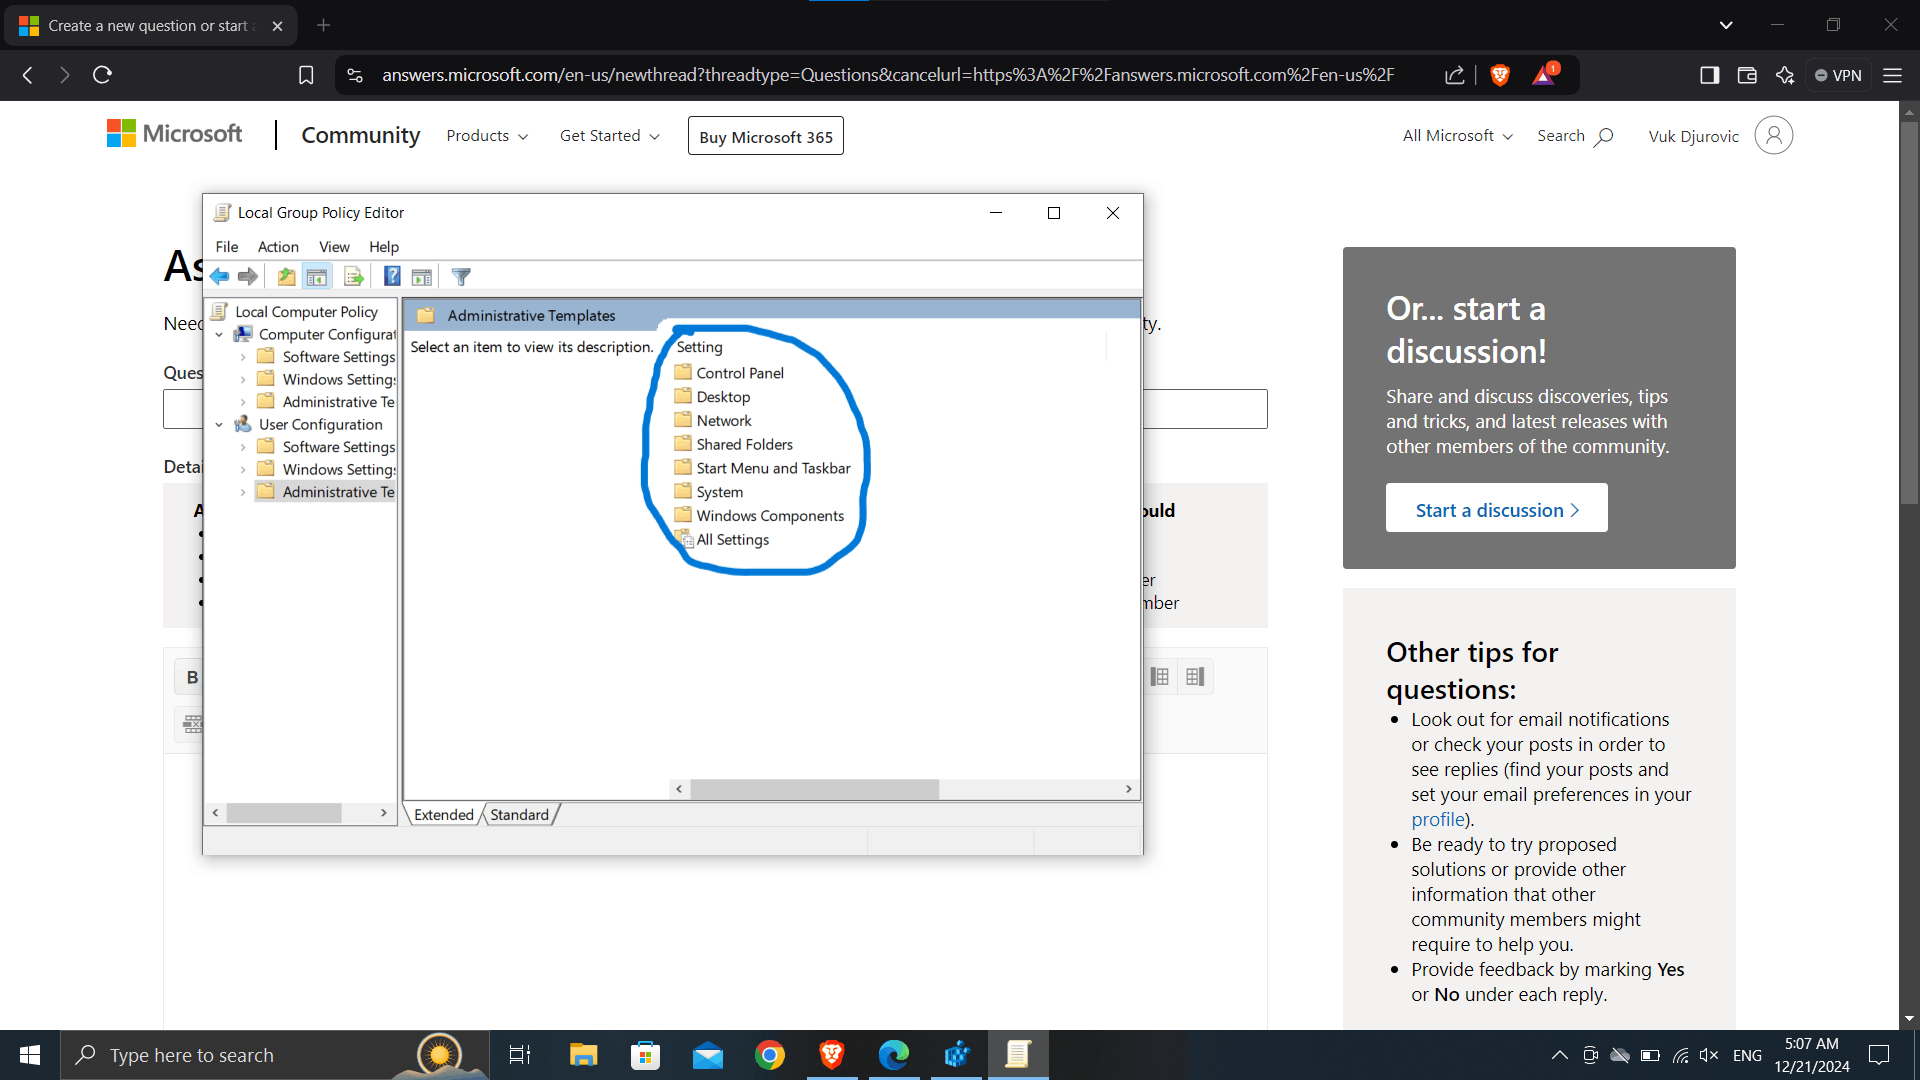Follow the profile link in tips
Viewport: 1920px width, 1080px height.
[x=1438, y=819]
